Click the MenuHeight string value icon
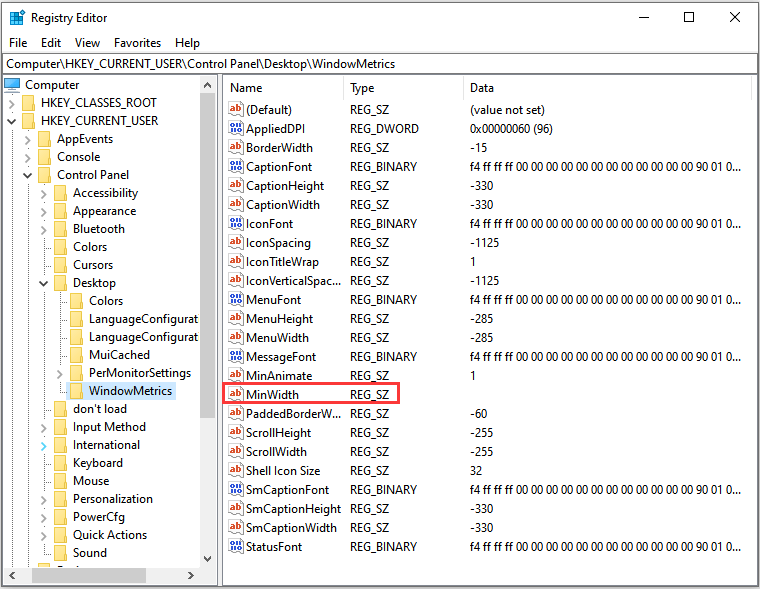This screenshot has width=760, height=589. [236, 318]
